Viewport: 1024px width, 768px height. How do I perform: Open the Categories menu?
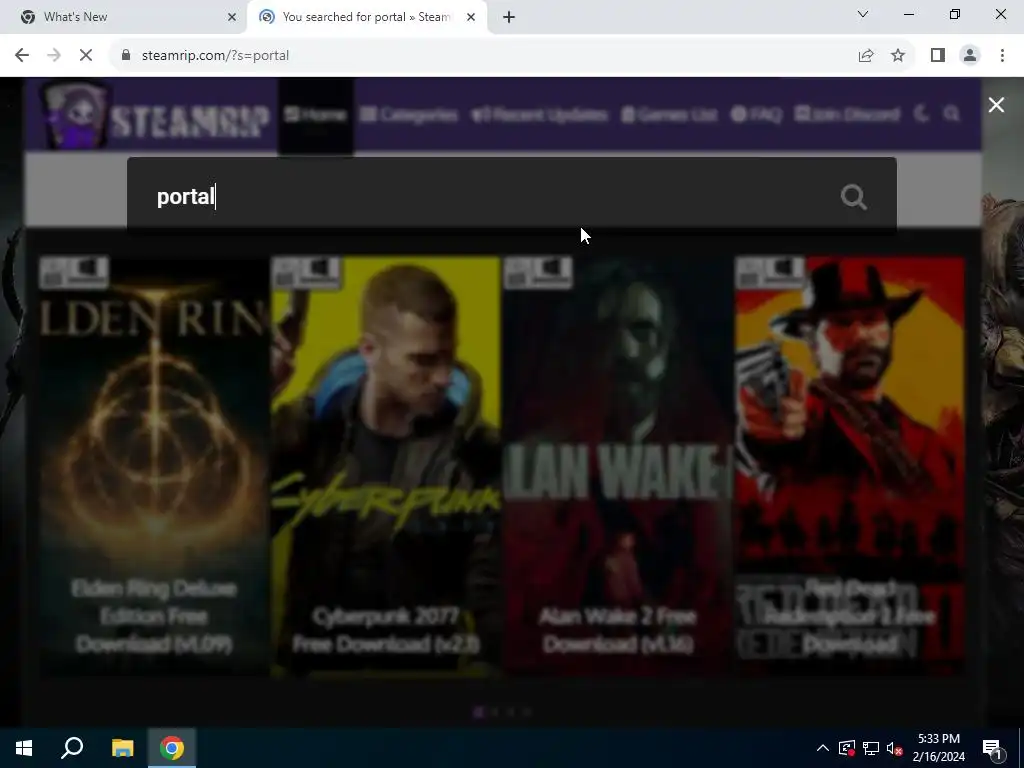[409, 115]
